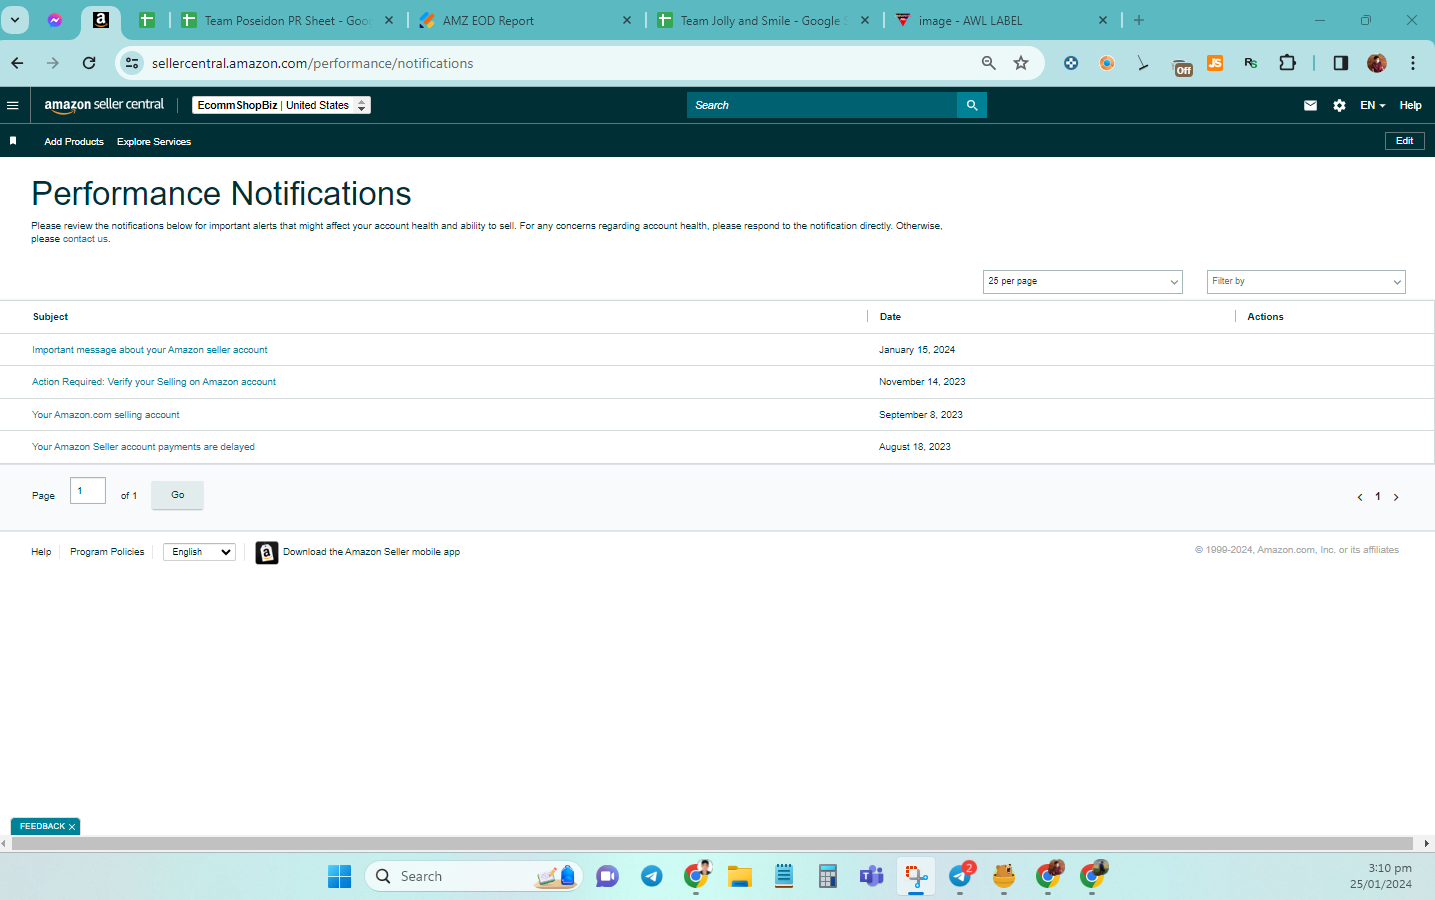The image size is (1435, 900).
Task: Click the Subject column header
Action: pos(50,317)
